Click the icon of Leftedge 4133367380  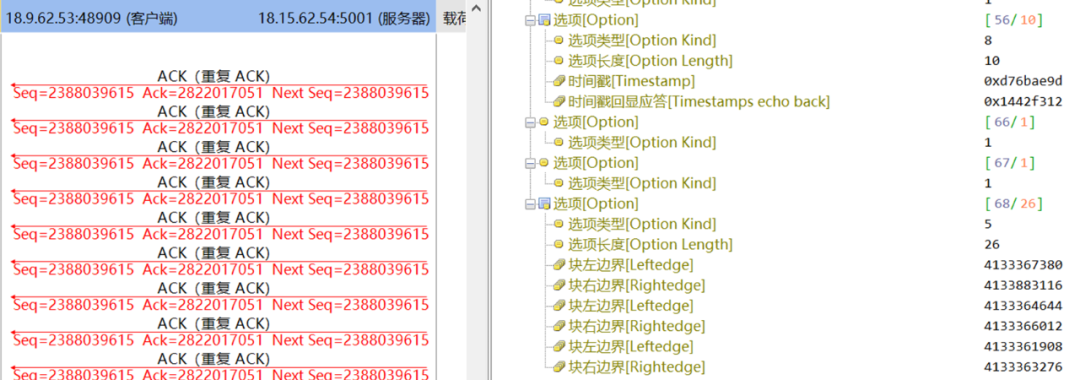559,265
